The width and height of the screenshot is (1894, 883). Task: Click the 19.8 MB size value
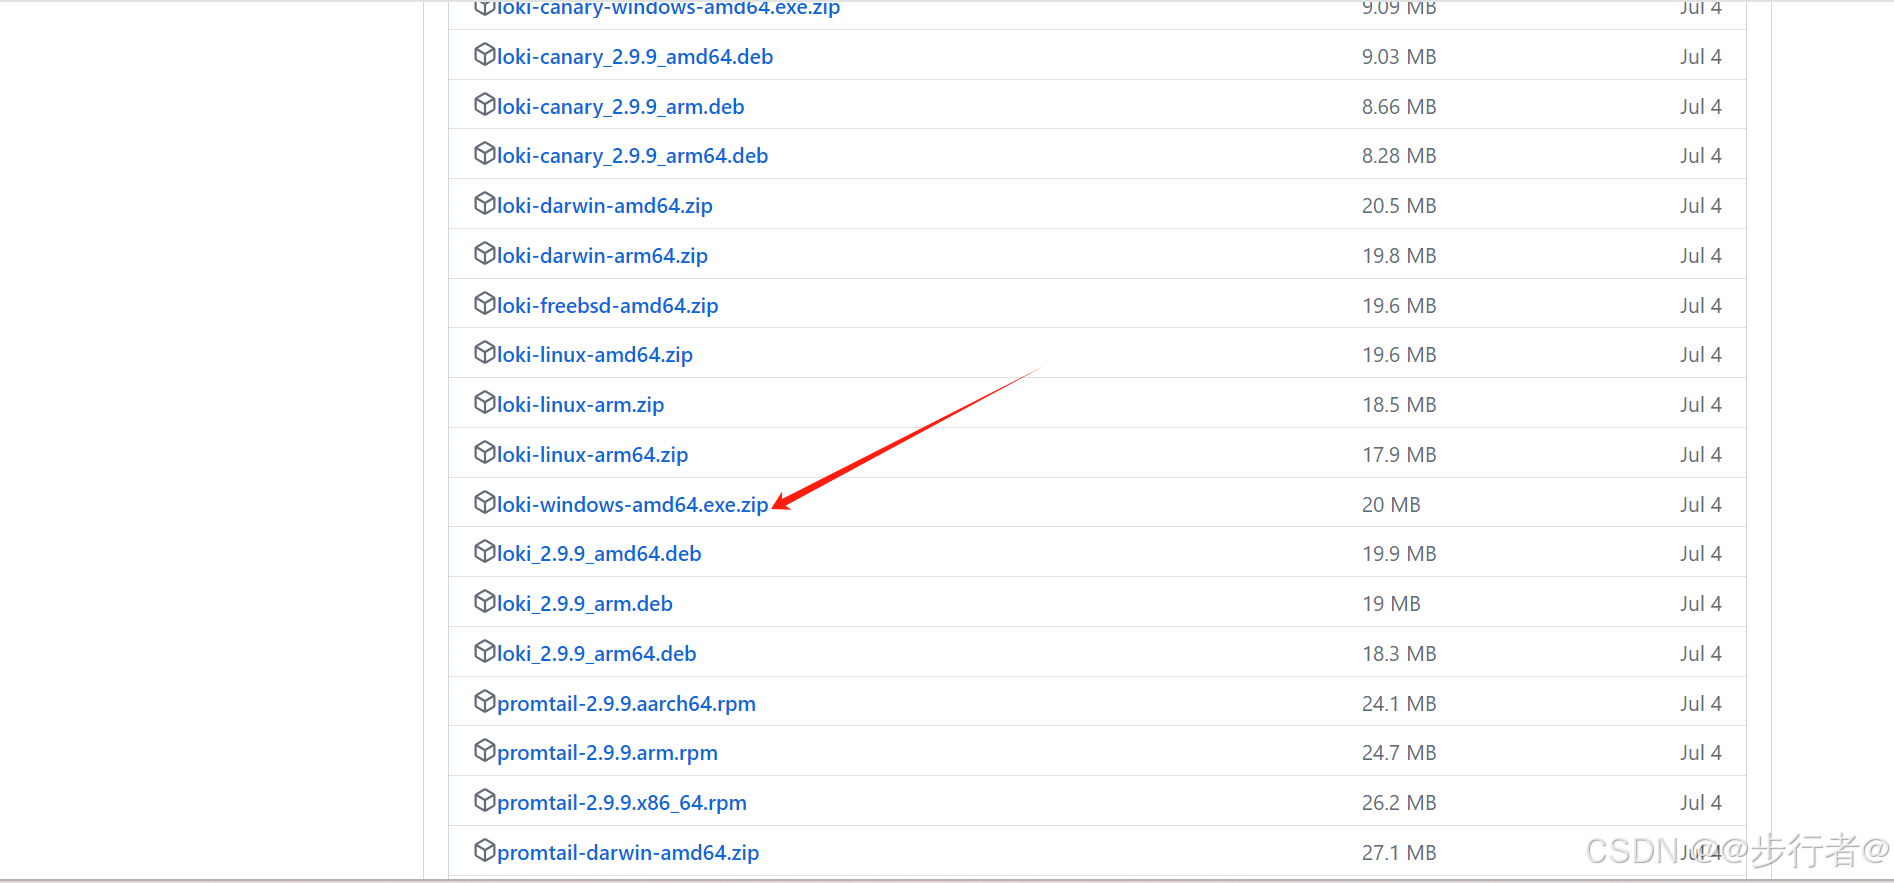1399,256
